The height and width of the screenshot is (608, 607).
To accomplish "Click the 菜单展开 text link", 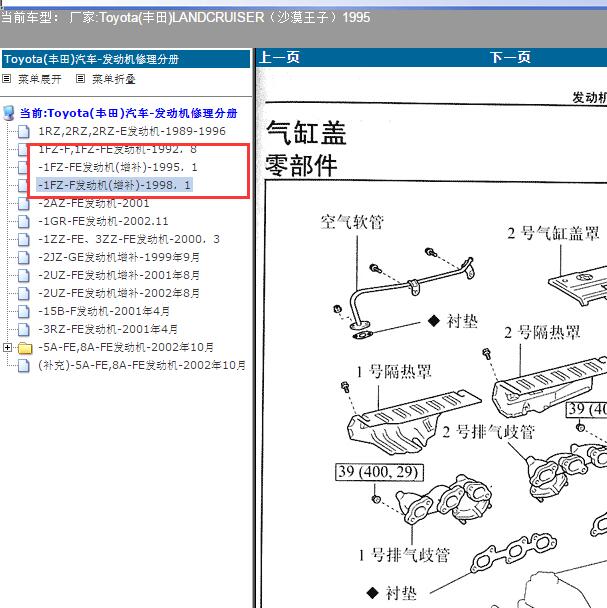I will 40,79.
